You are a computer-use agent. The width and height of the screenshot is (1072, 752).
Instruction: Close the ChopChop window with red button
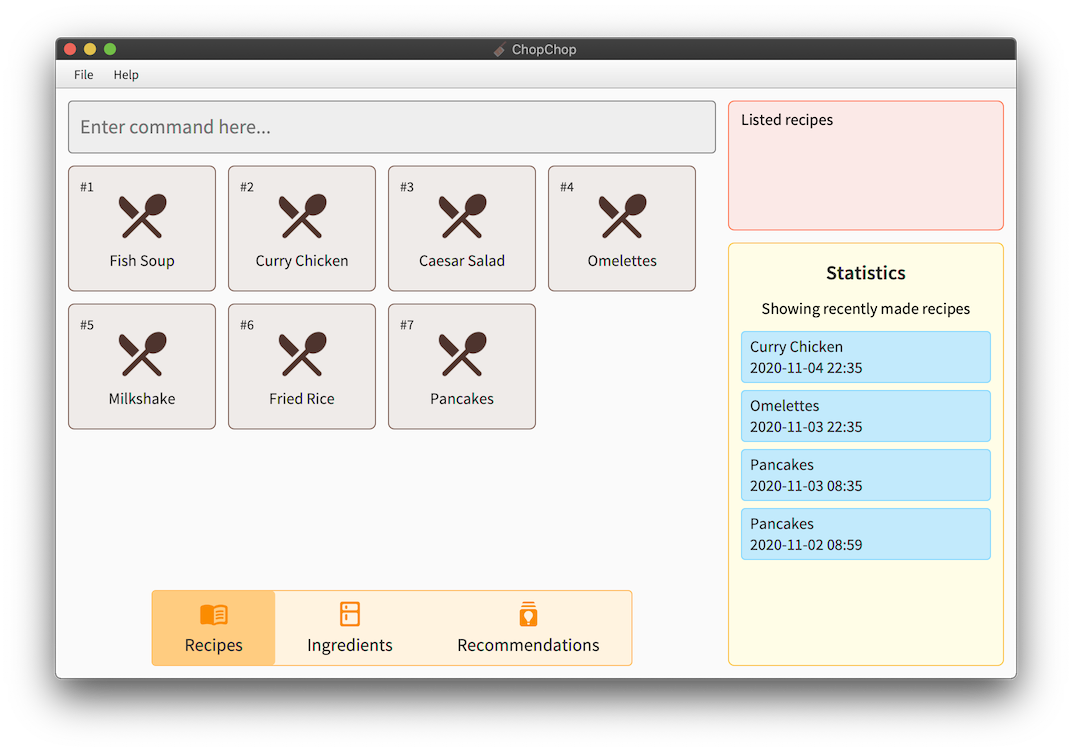pyautogui.click(x=70, y=49)
